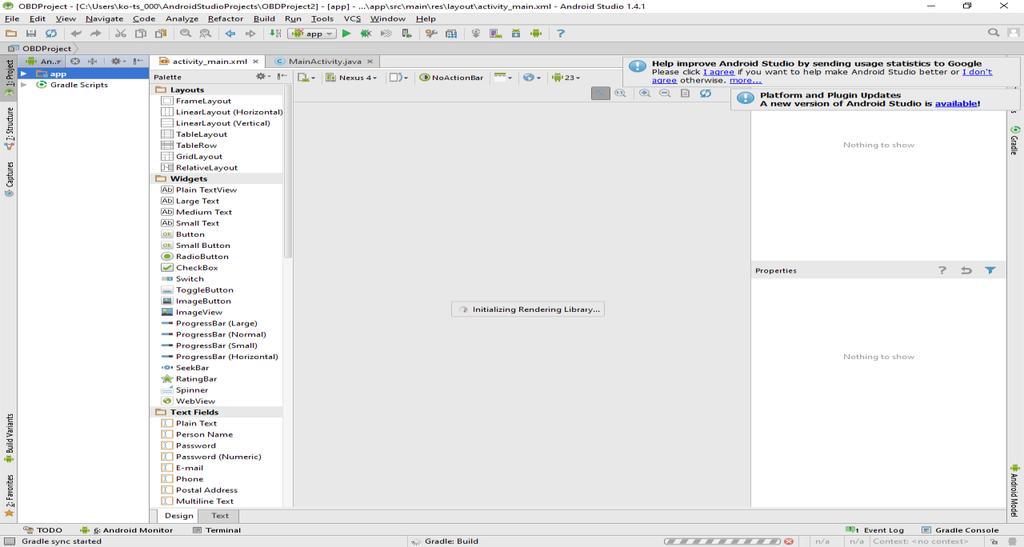Save all files using the disk icon
The image size is (1024, 547).
[31, 33]
